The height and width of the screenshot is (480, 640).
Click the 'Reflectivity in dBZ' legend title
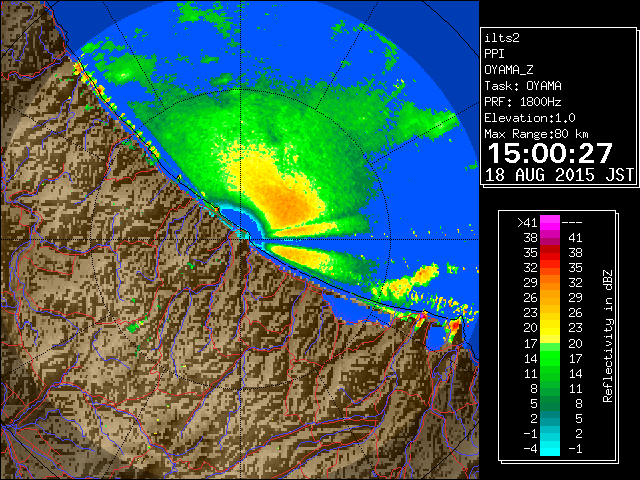coord(607,336)
